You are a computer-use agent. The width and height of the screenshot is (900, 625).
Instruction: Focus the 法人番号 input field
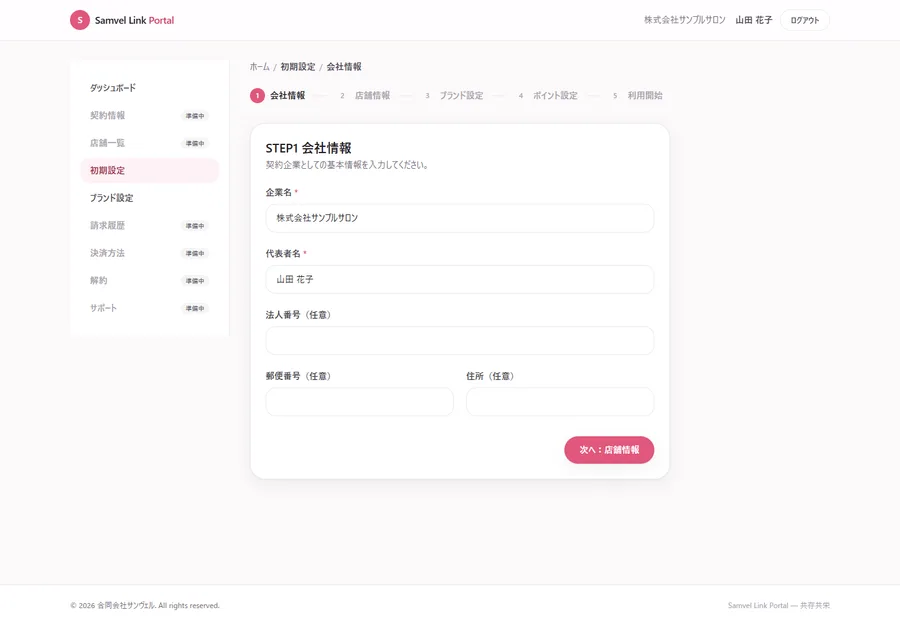pyautogui.click(x=460, y=341)
